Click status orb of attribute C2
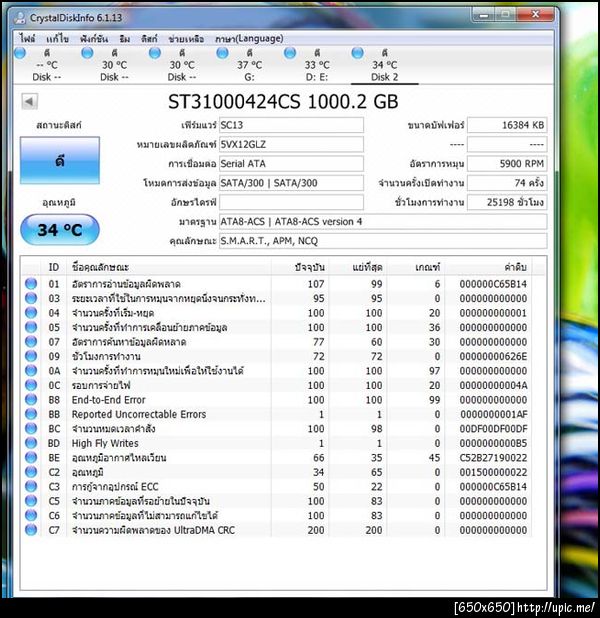This screenshot has height=618, width=600. pos(31,472)
